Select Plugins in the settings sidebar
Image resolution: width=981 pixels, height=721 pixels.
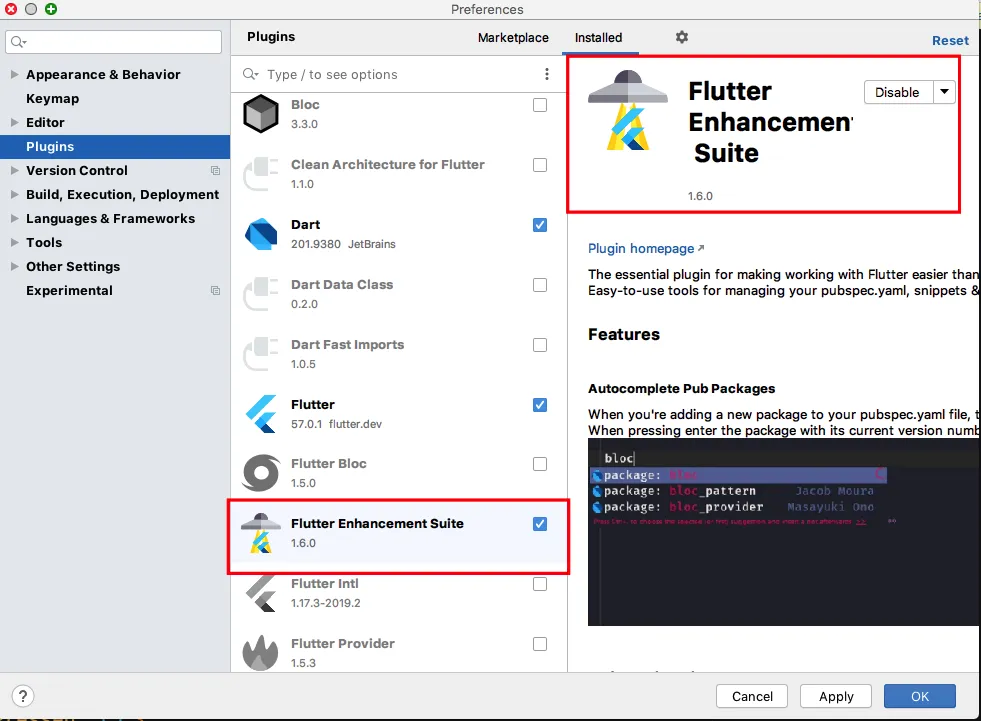(x=115, y=146)
